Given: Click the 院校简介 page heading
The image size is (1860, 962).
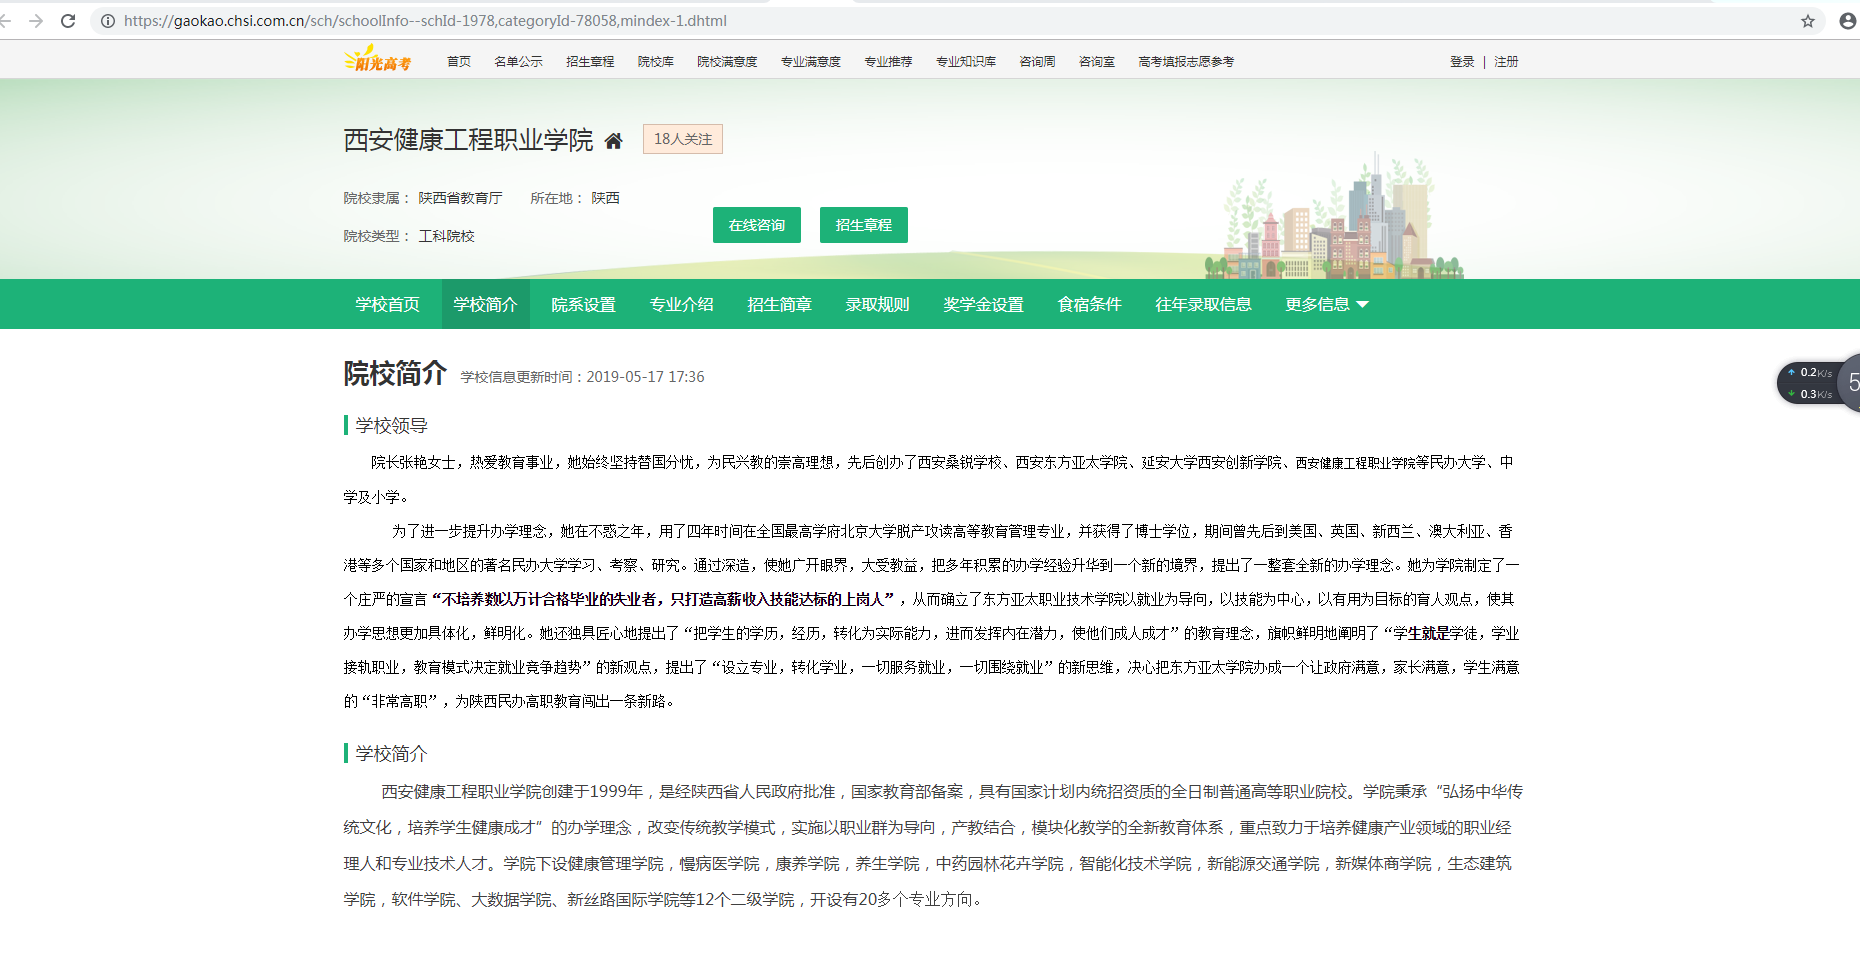Looking at the screenshot, I should pyautogui.click(x=395, y=373).
